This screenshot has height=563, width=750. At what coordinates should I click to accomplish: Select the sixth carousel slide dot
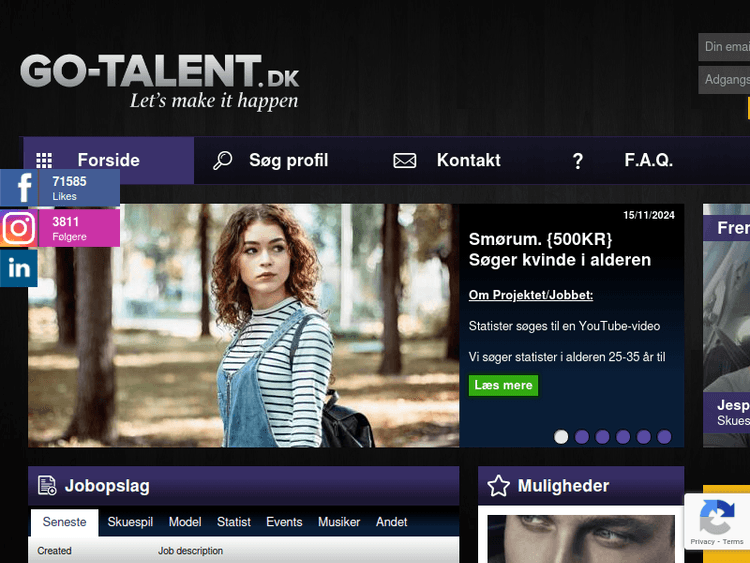coord(664,437)
